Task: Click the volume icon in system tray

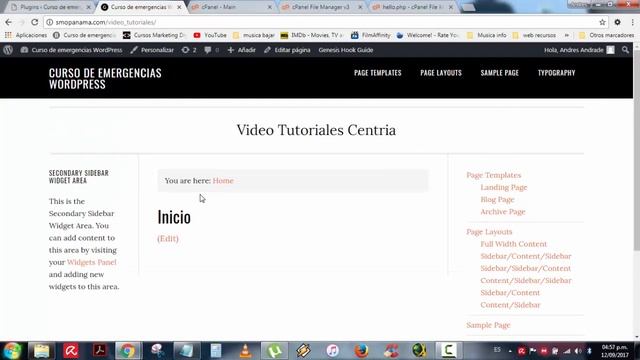Action: tap(578, 351)
